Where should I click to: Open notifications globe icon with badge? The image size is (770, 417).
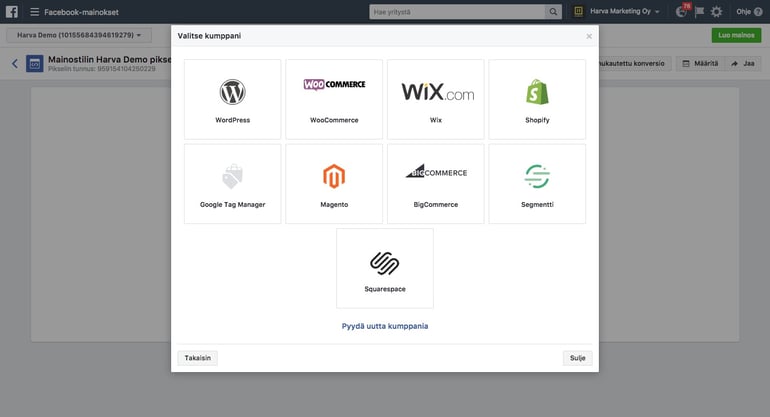click(x=682, y=11)
